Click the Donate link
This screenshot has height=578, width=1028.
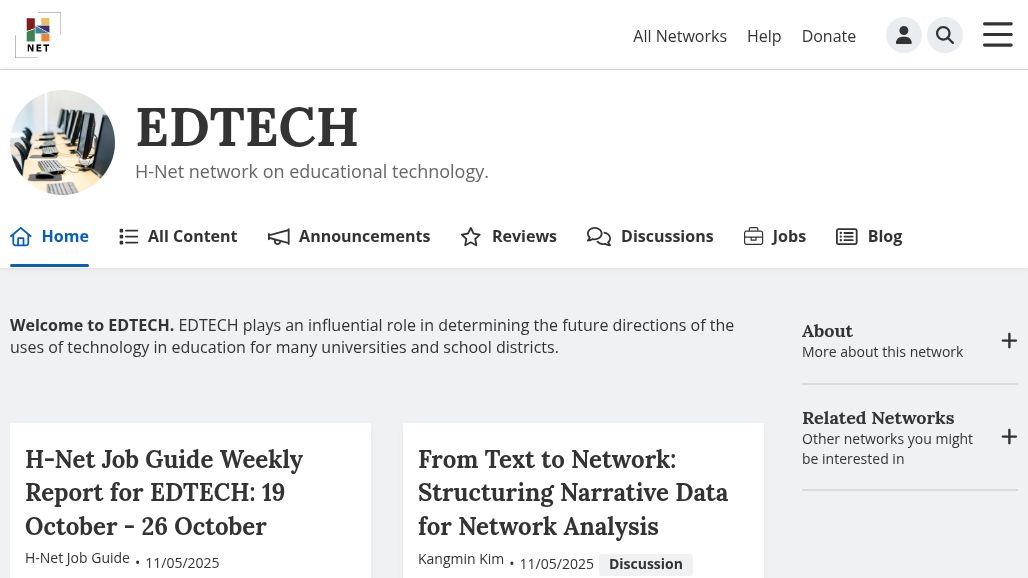click(828, 36)
